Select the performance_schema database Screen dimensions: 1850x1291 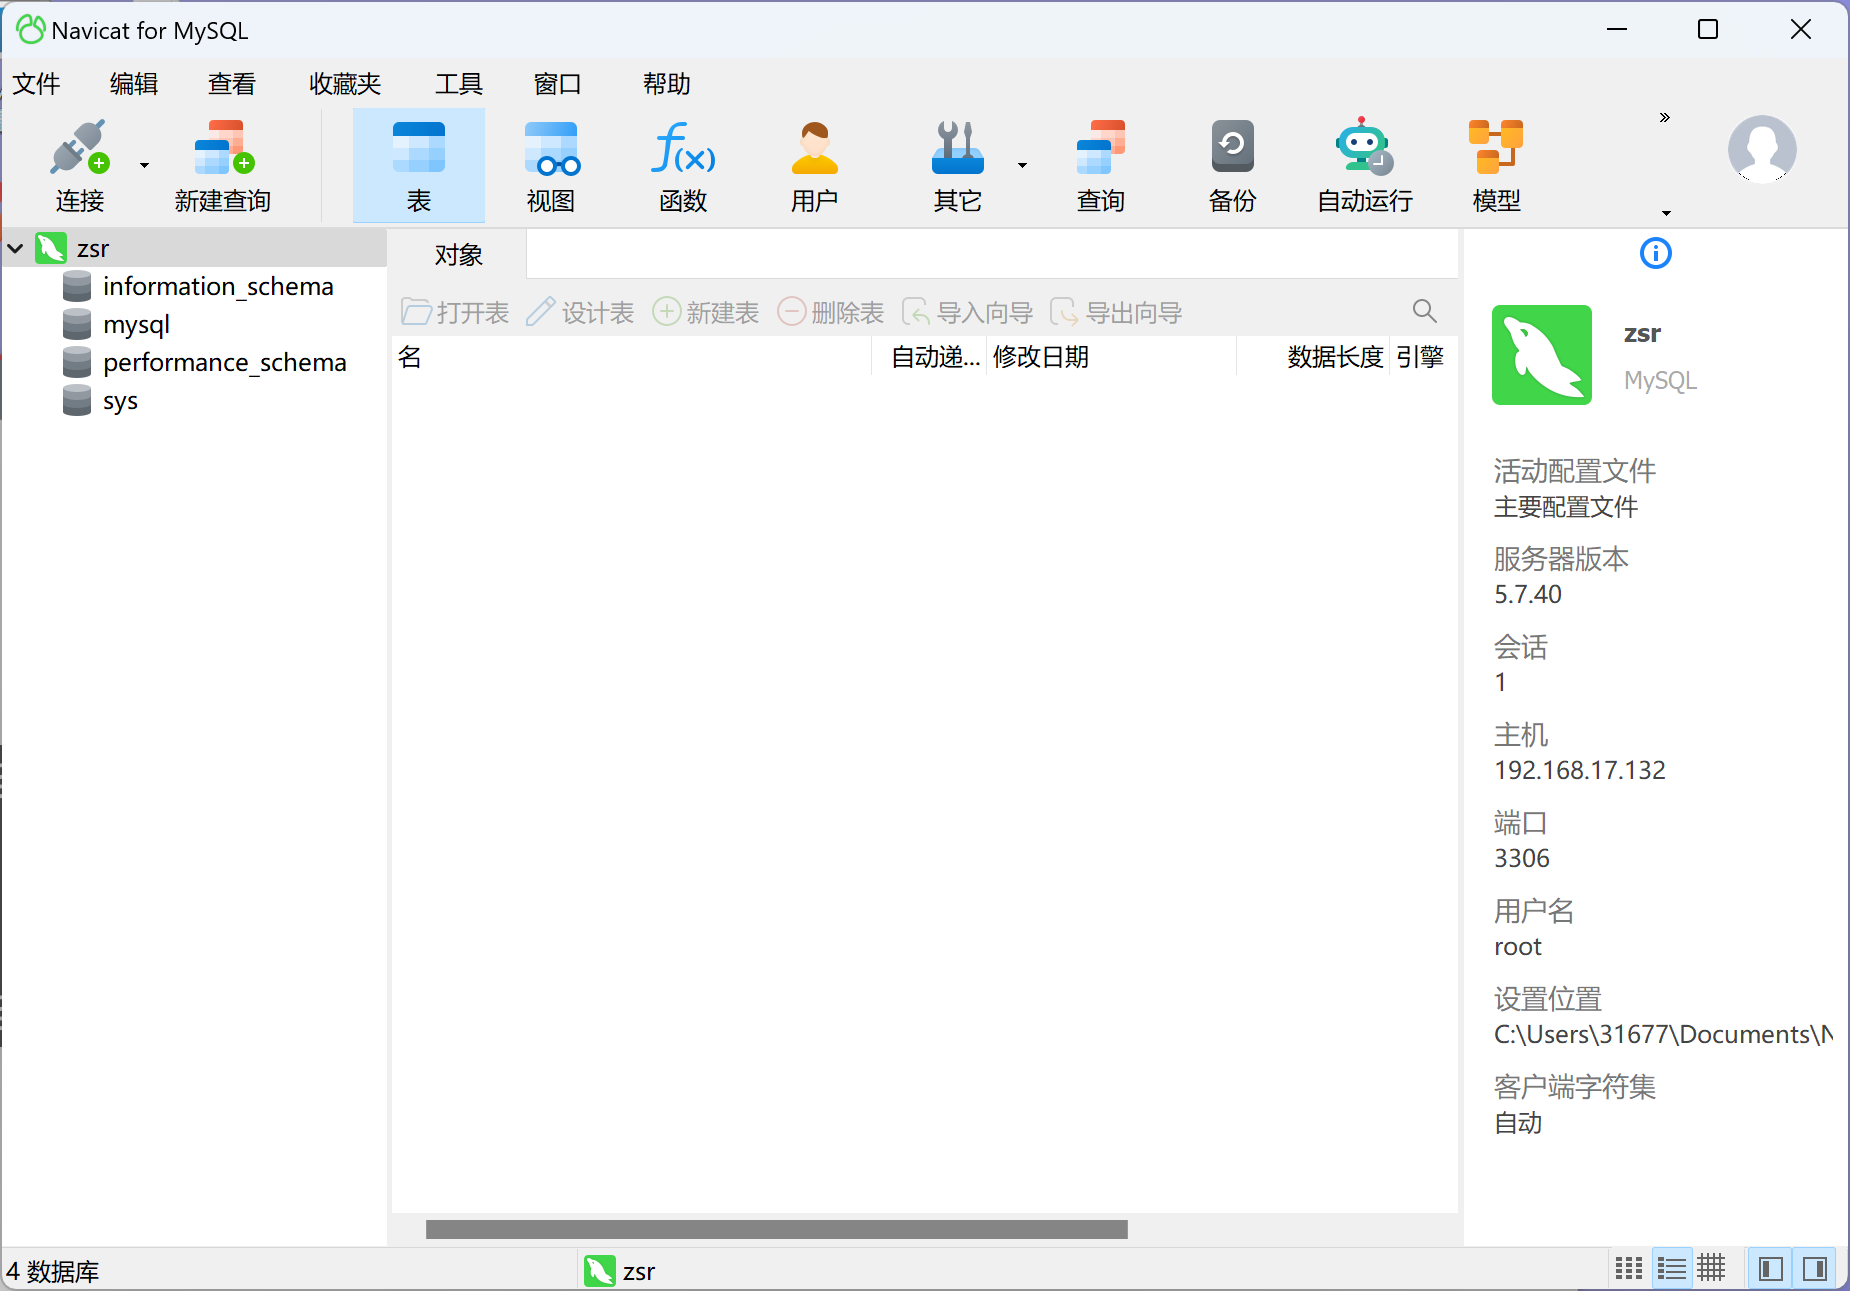click(224, 362)
